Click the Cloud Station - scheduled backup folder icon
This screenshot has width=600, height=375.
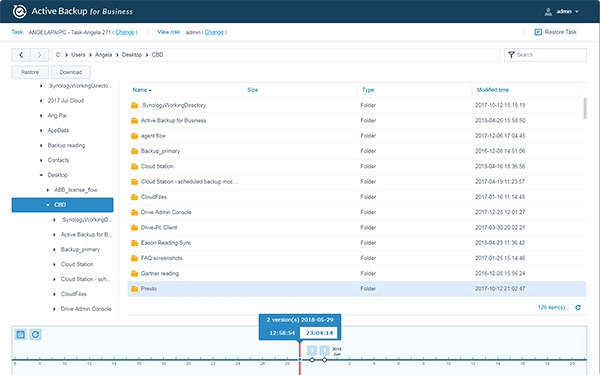pos(134,182)
